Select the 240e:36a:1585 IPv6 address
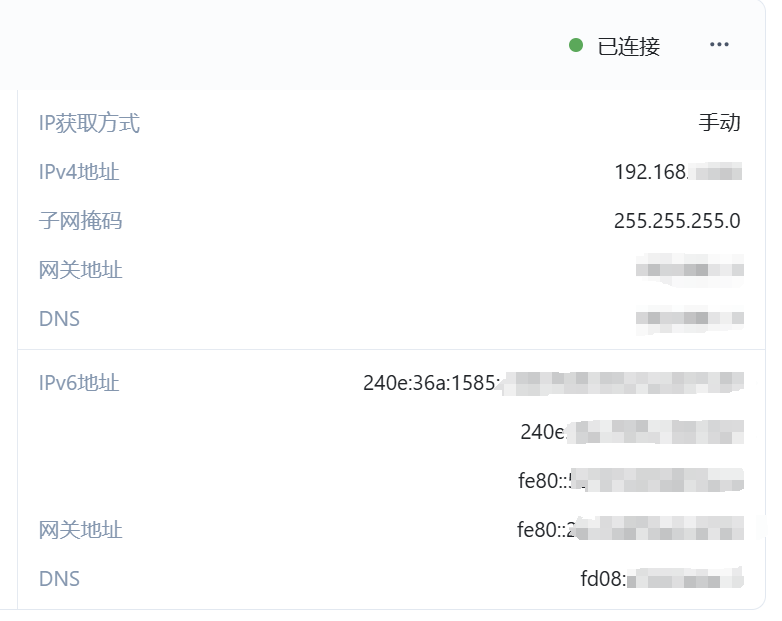This screenshot has height=621, width=782. coord(552,383)
